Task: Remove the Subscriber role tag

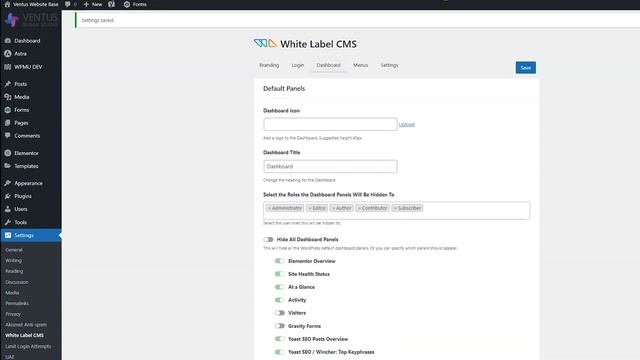Action: [395, 208]
